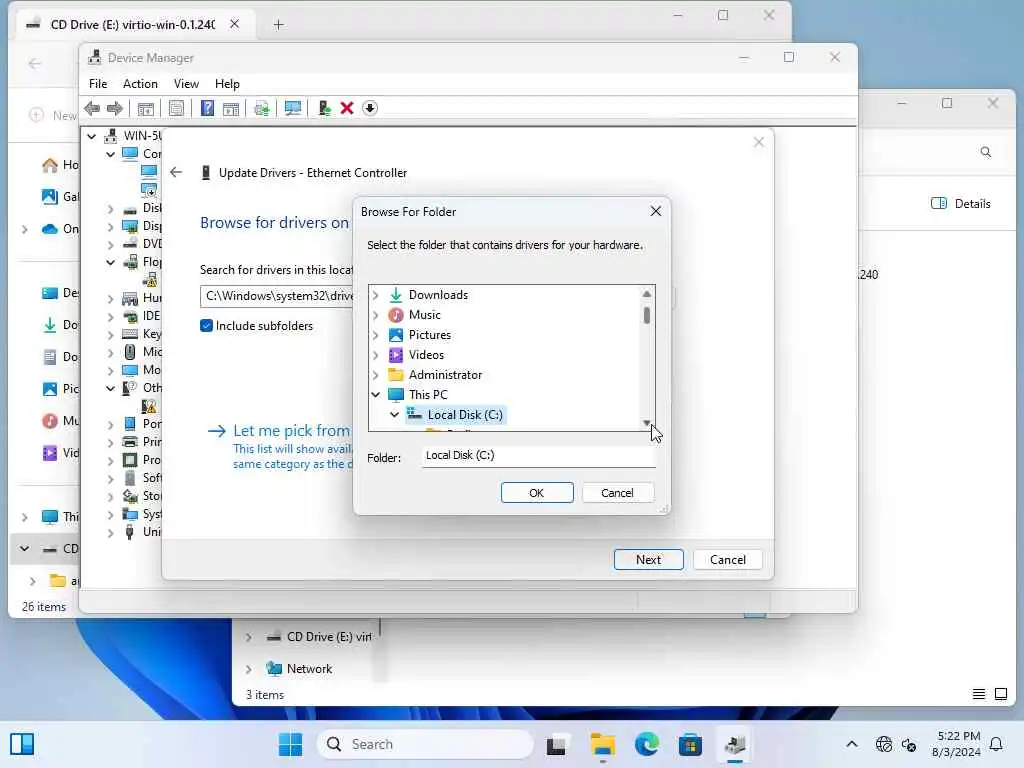Viewport: 1024px width, 768px height.
Task: Click the folder tree scrollbar thumb
Action: tap(647, 315)
